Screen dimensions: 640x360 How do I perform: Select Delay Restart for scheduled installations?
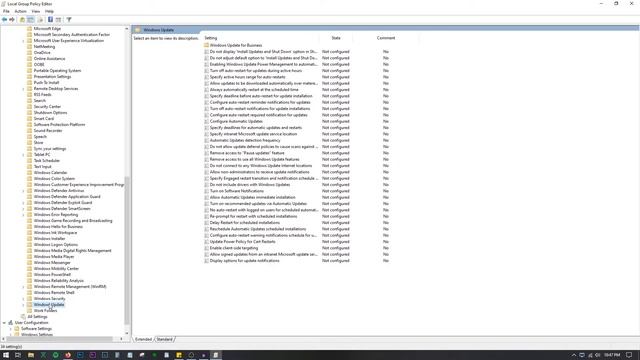click(244, 223)
